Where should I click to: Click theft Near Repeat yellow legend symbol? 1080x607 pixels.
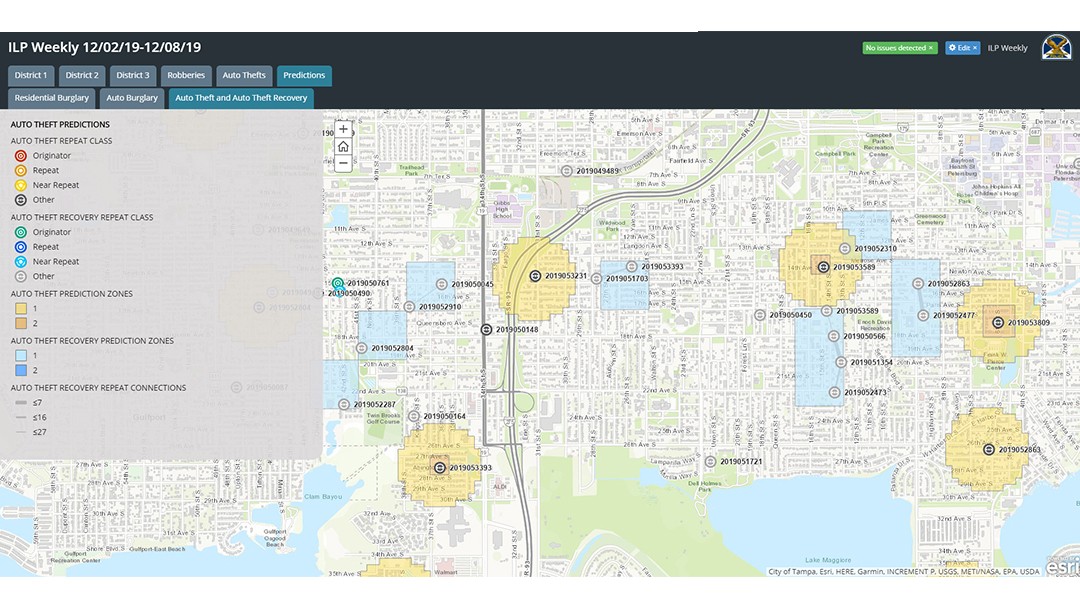tap(21, 185)
